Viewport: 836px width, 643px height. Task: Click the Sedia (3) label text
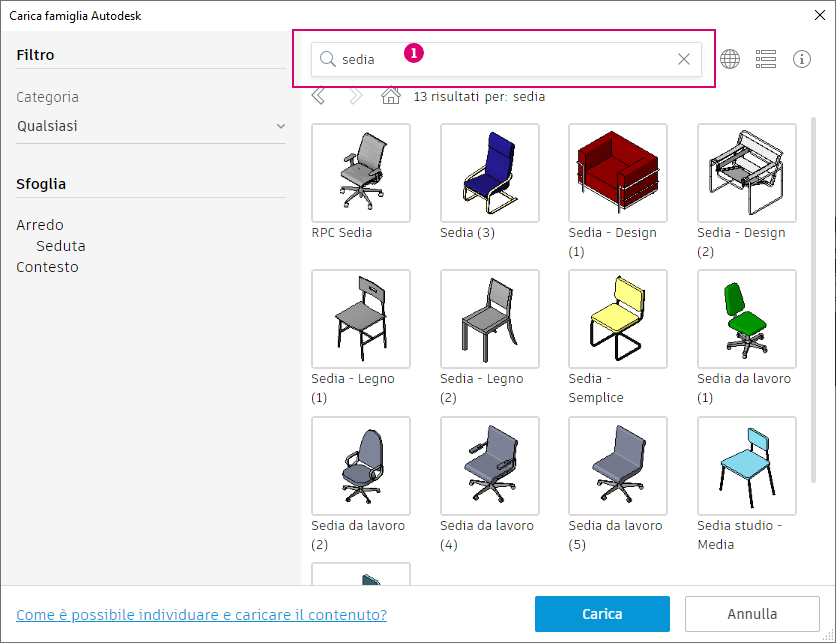point(468,233)
